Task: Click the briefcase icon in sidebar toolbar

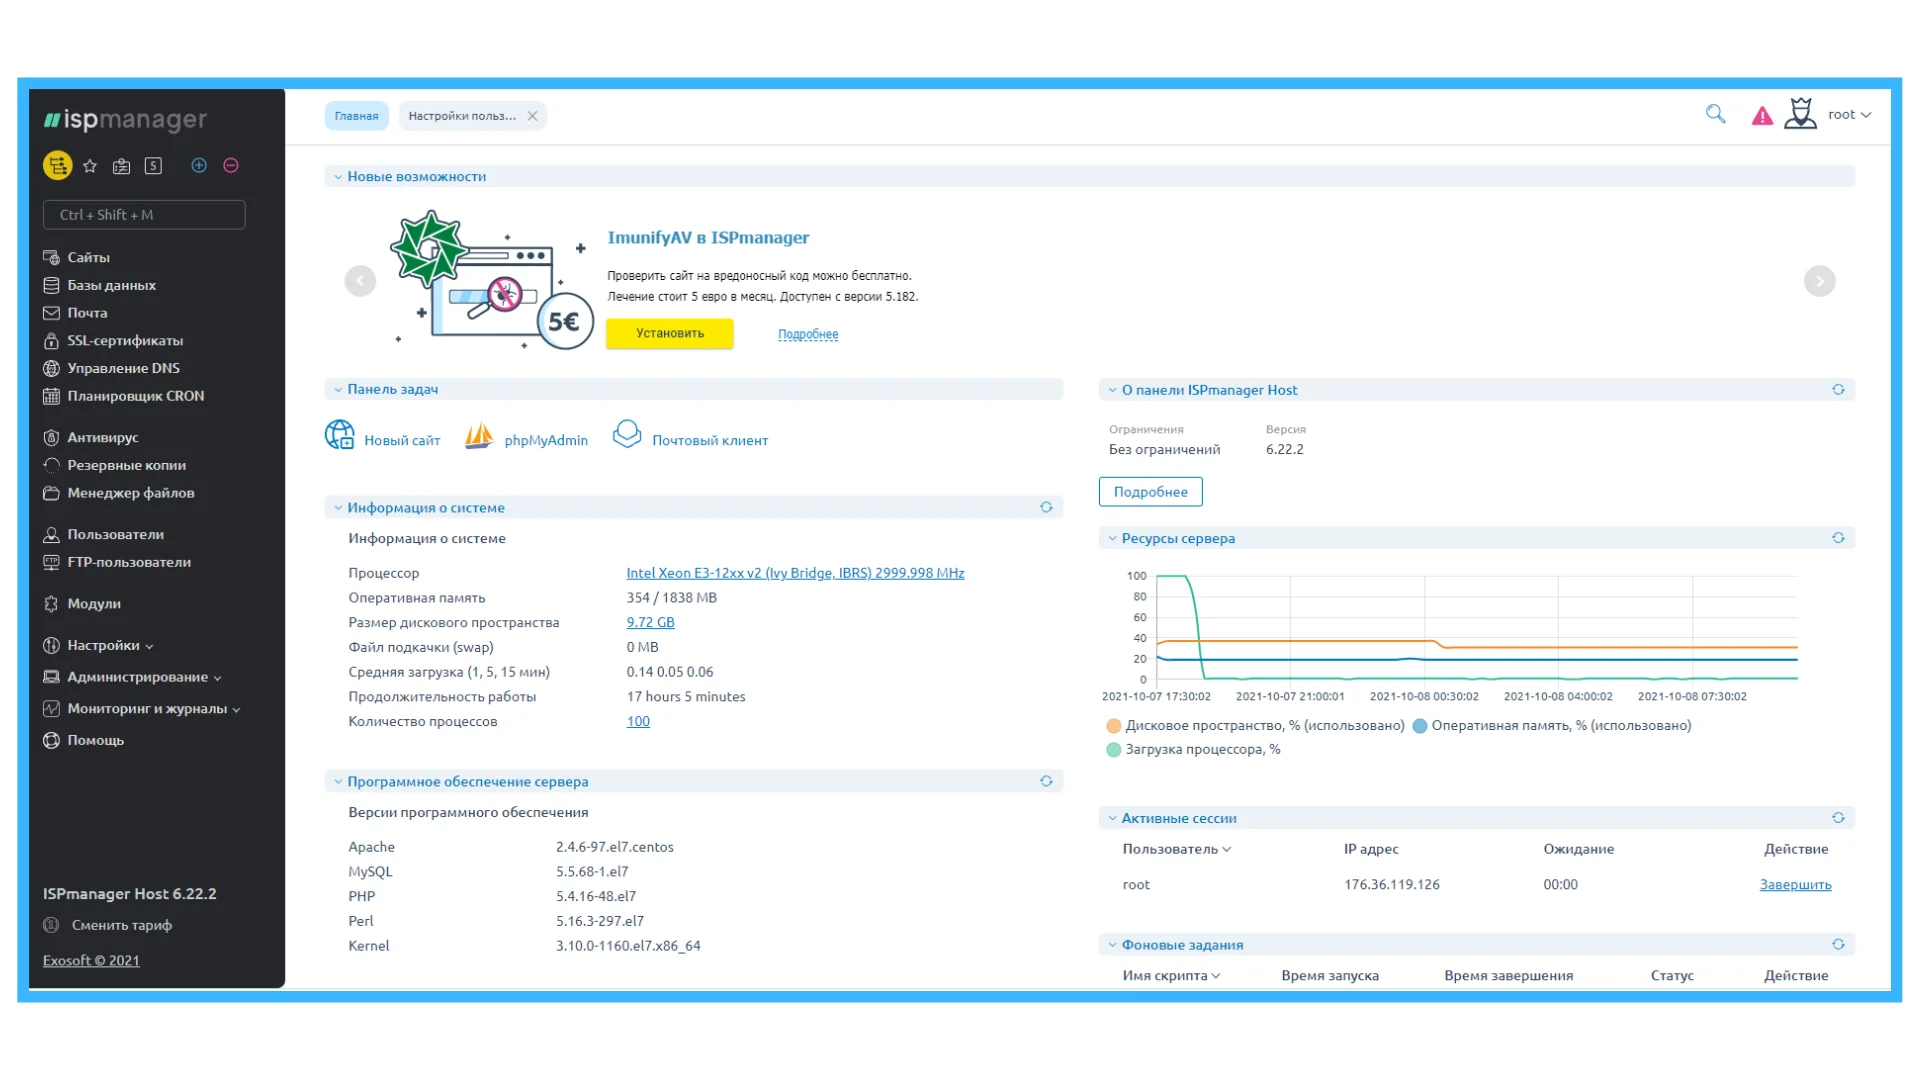Action: tap(122, 166)
